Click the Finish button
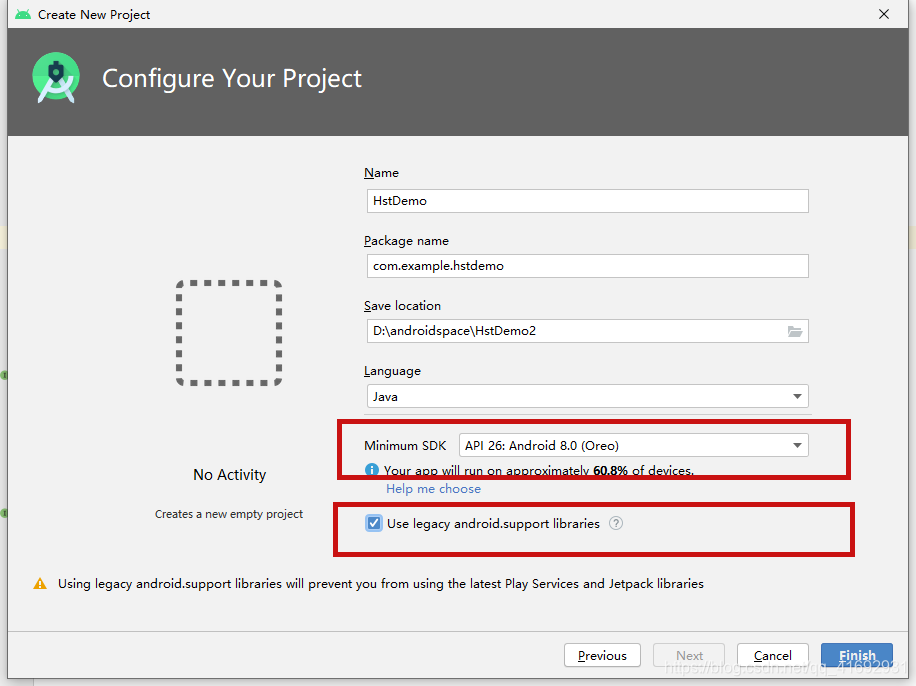Viewport: 916px width, 686px height. pyautogui.click(x=857, y=656)
